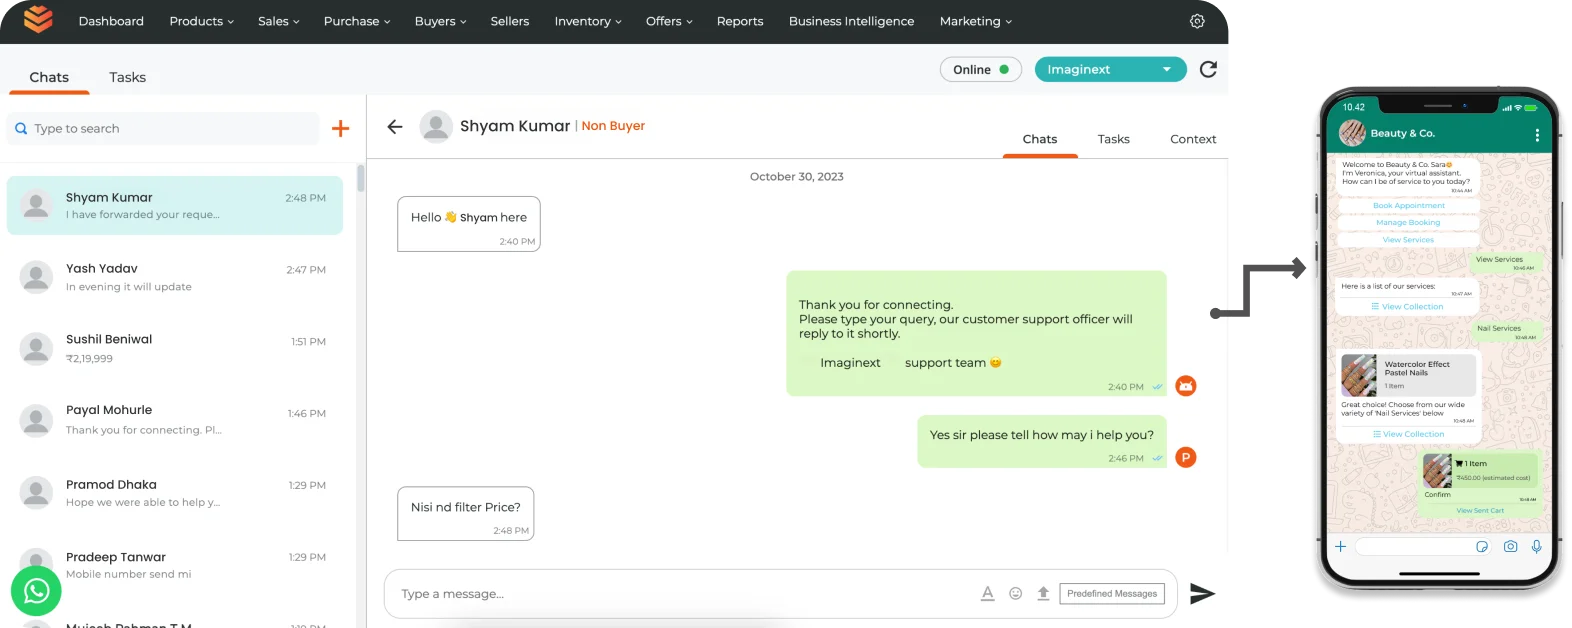Open the emoji picker in message box
1572x628 pixels.
pyautogui.click(x=1015, y=593)
